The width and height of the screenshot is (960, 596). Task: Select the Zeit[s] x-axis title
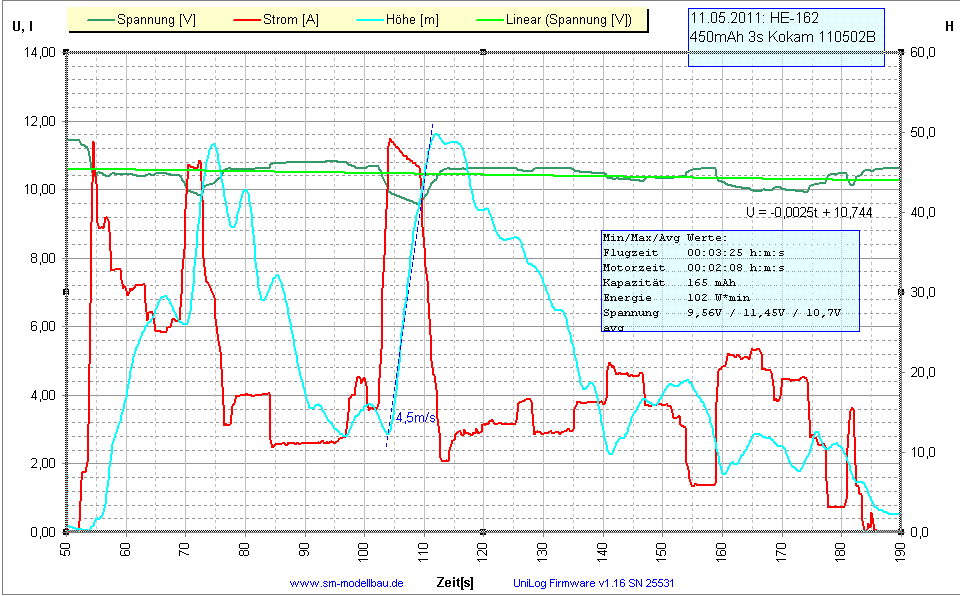pyautogui.click(x=455, y=581)
